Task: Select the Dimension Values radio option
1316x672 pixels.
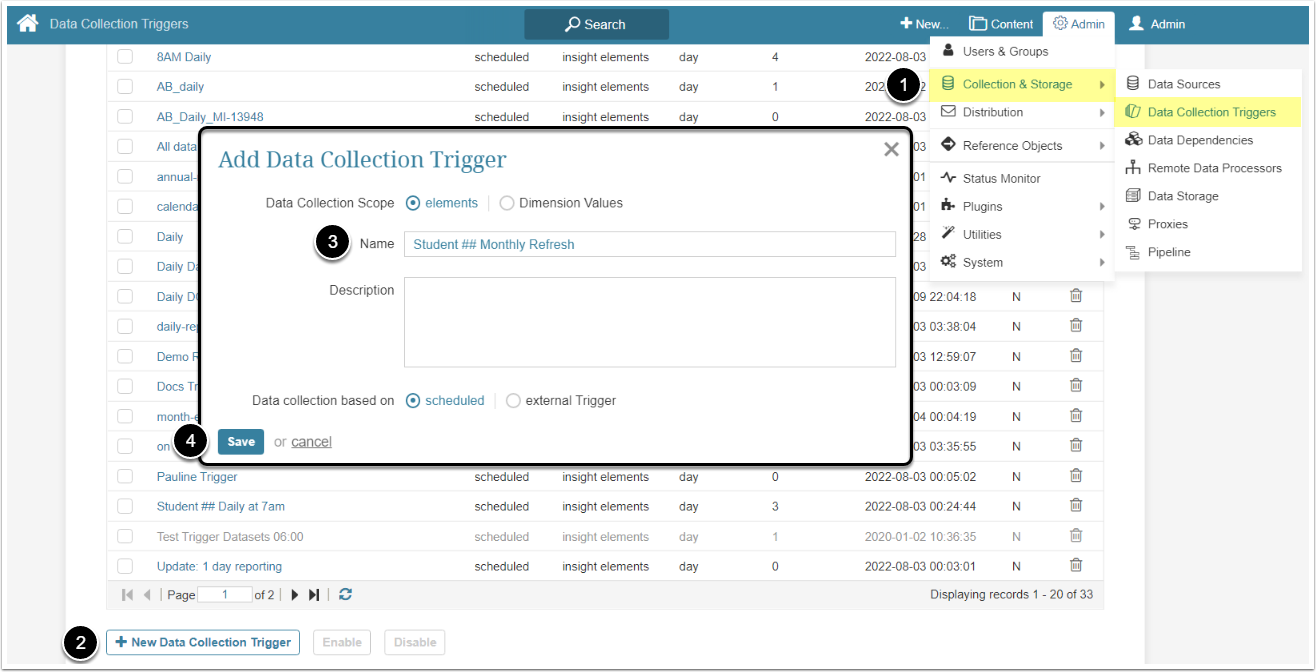Action: (x=507, y=203)
